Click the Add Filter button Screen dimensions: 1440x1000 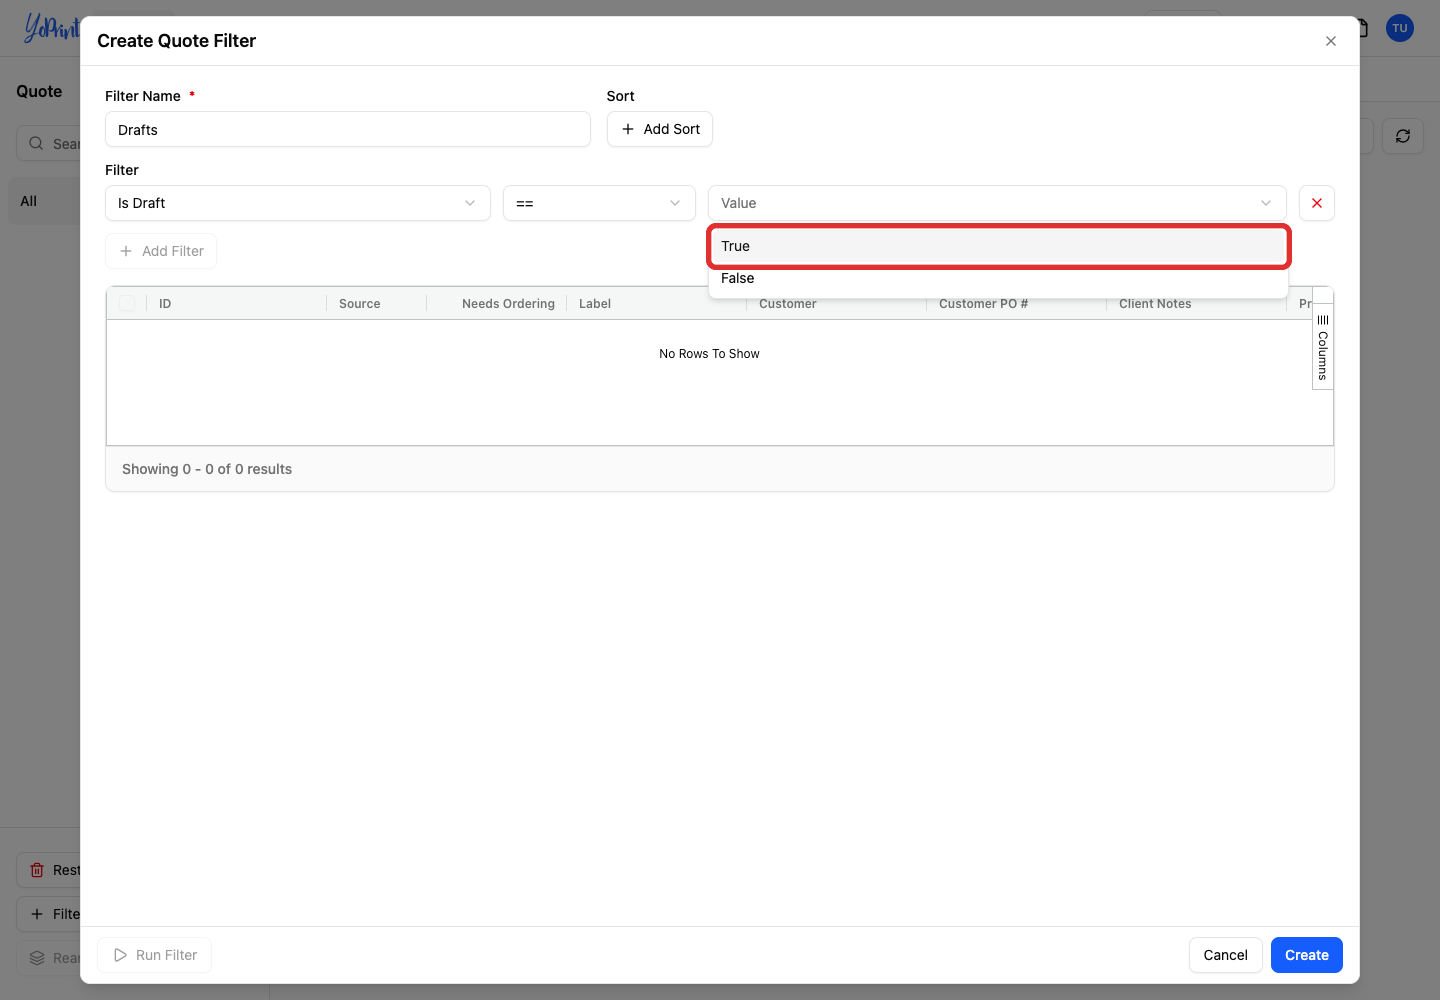161,251
